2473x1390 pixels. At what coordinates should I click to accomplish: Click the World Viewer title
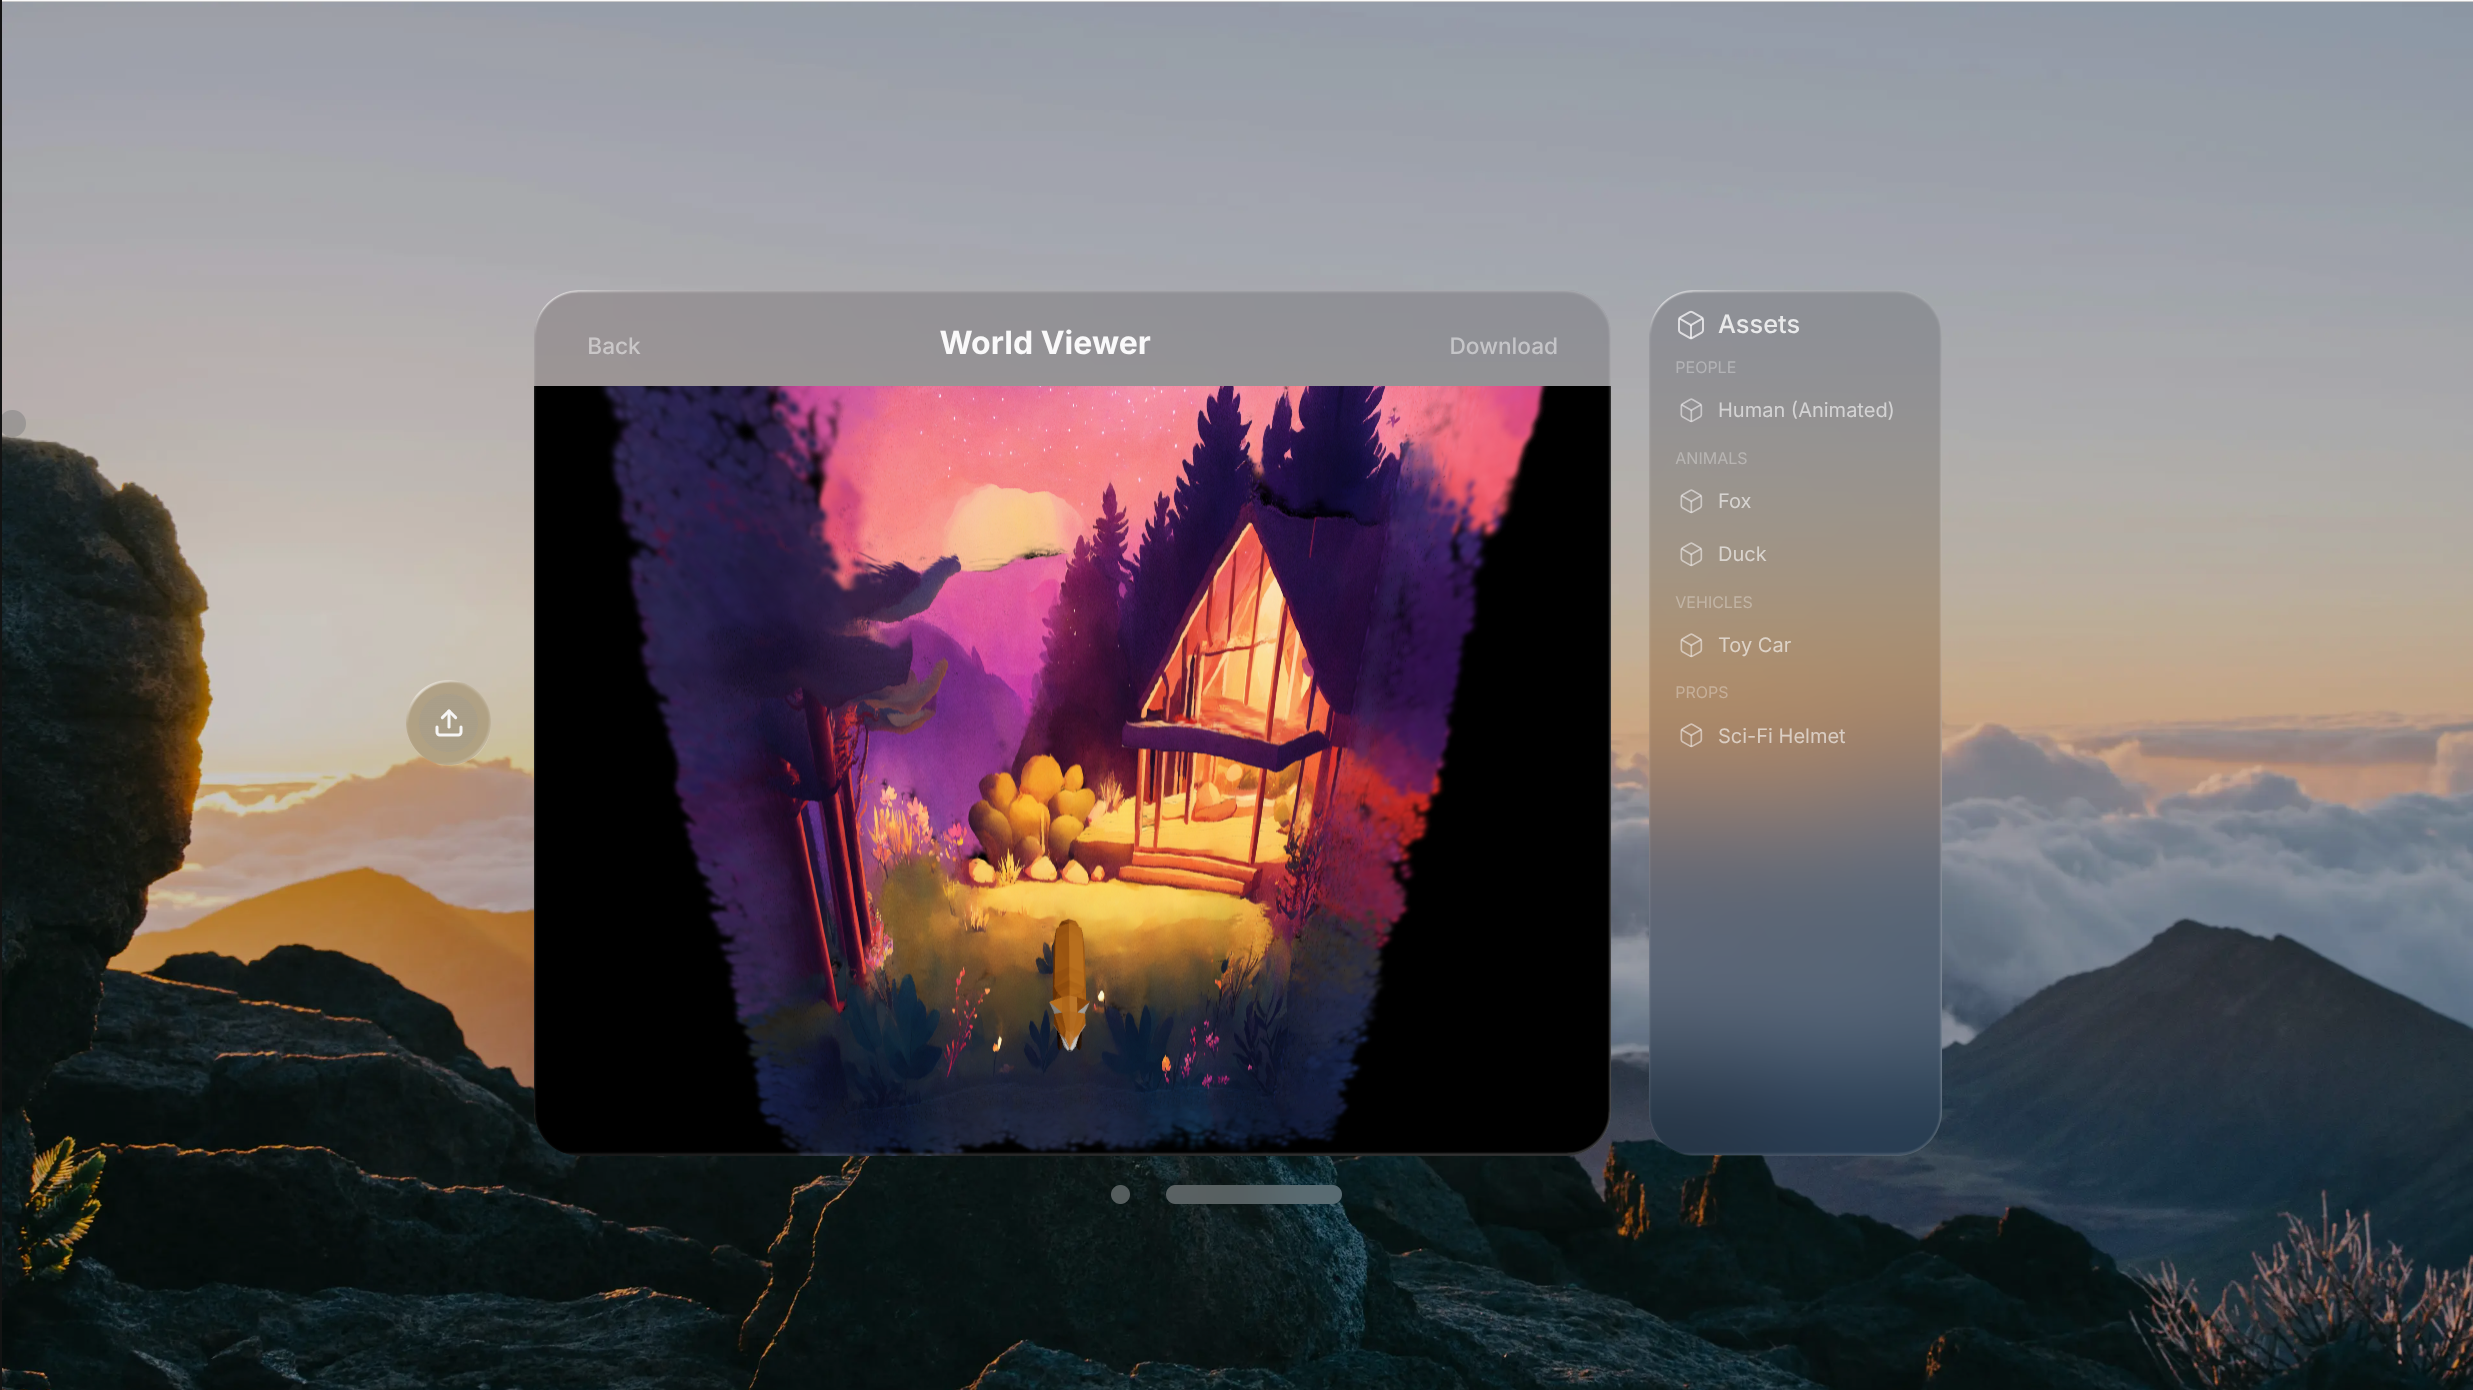(x=1044, y=343)
